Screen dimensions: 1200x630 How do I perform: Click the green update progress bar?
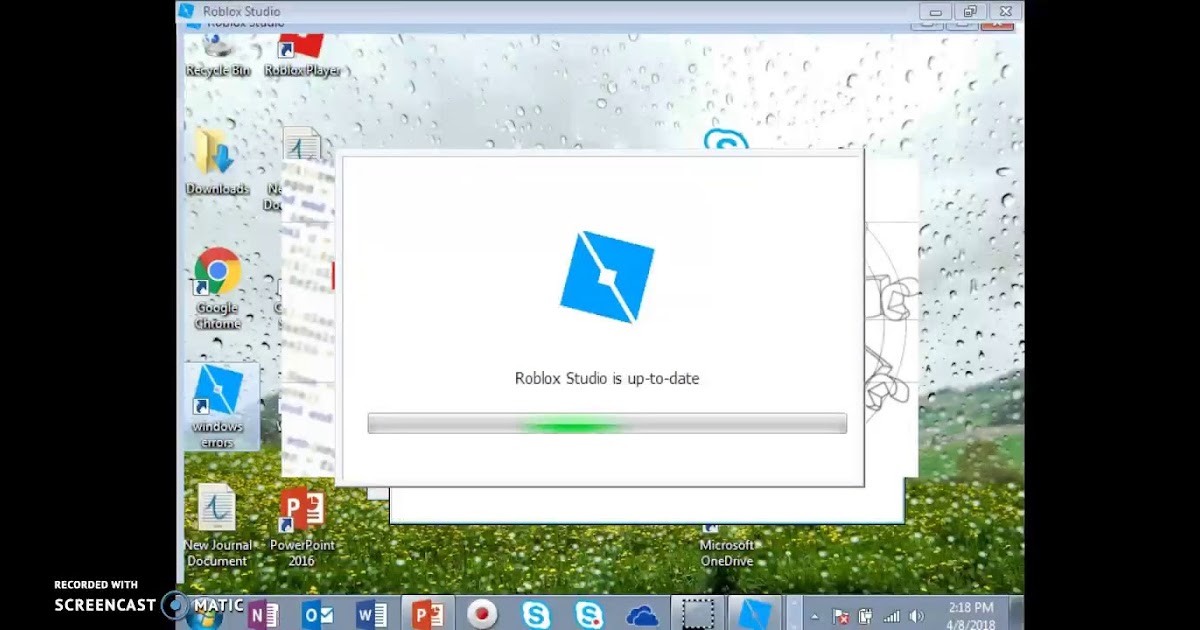(607, 423)
